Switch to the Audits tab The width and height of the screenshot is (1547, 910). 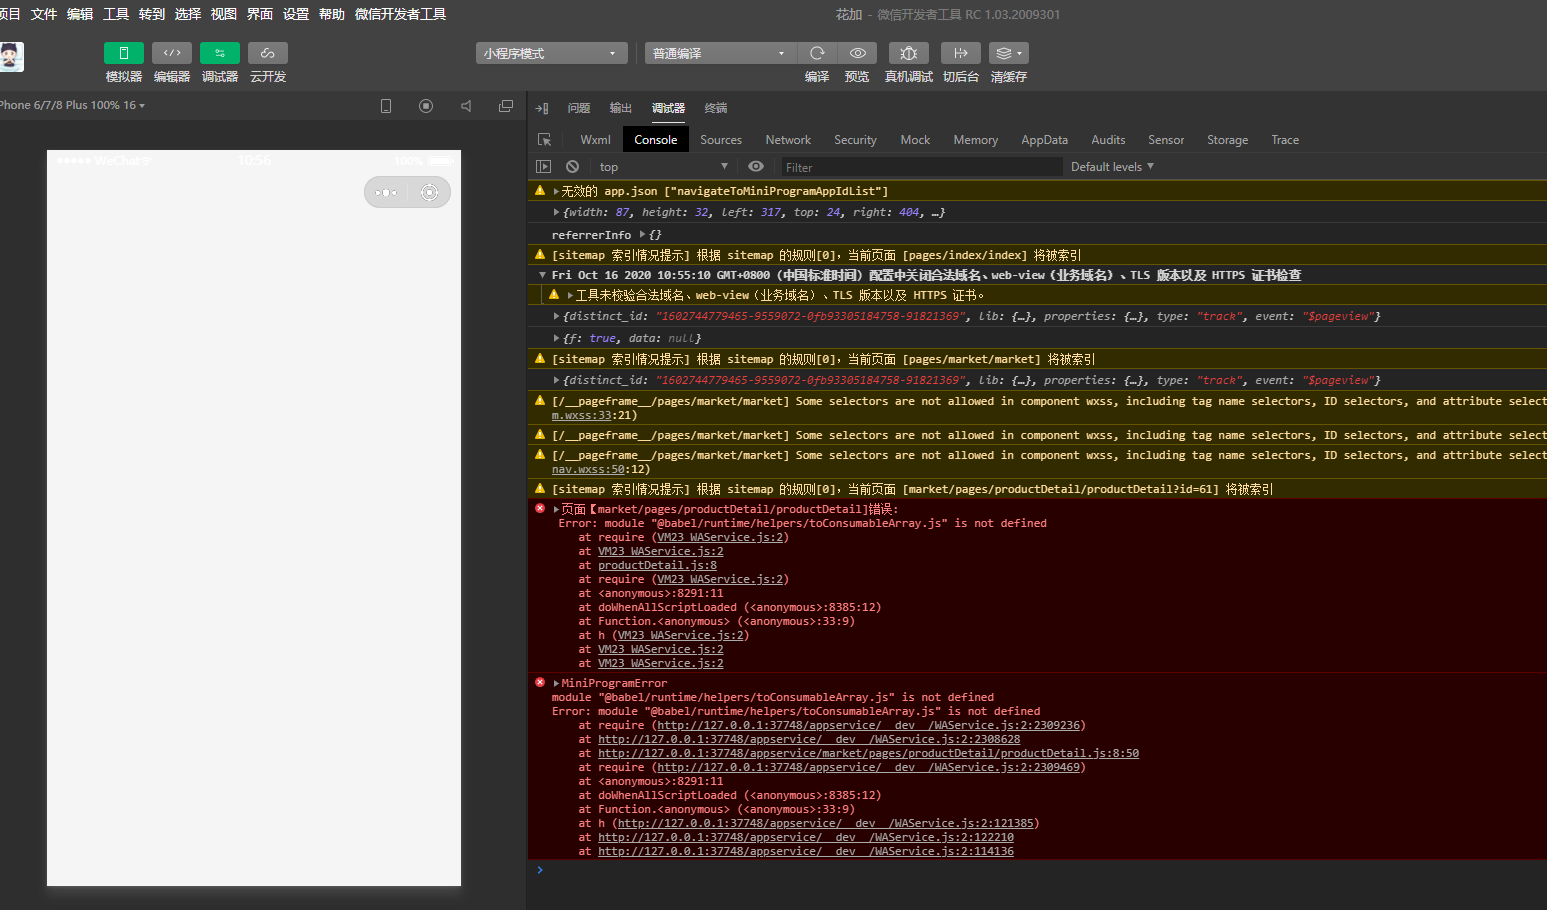[1108, 140]
